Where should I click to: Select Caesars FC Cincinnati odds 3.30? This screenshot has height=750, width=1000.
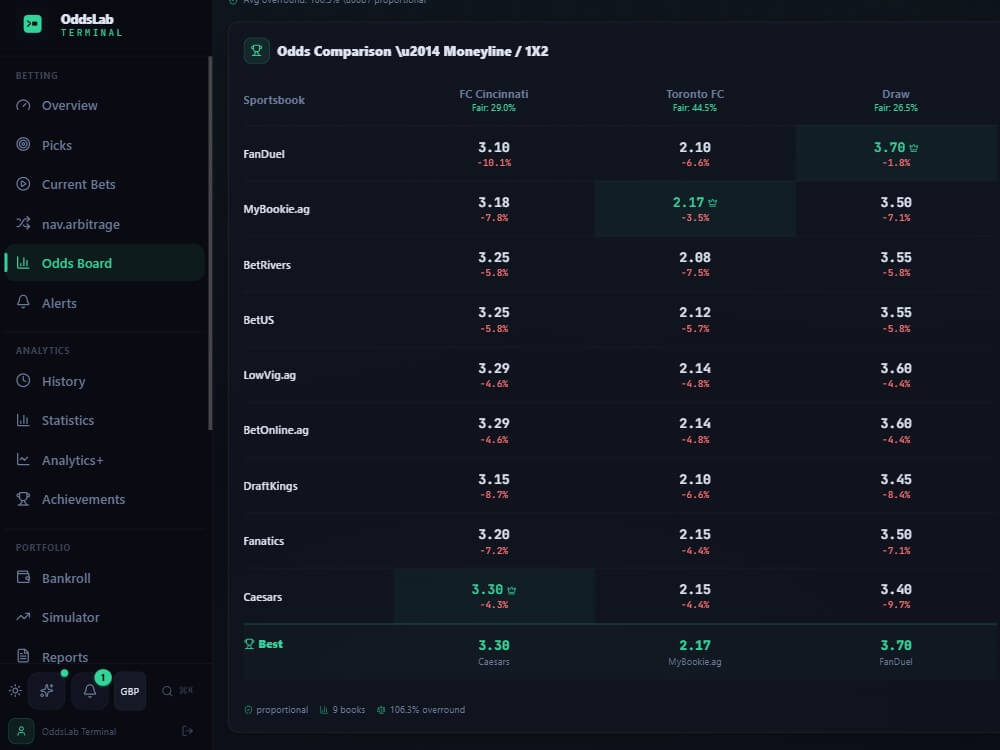[494, 596]
